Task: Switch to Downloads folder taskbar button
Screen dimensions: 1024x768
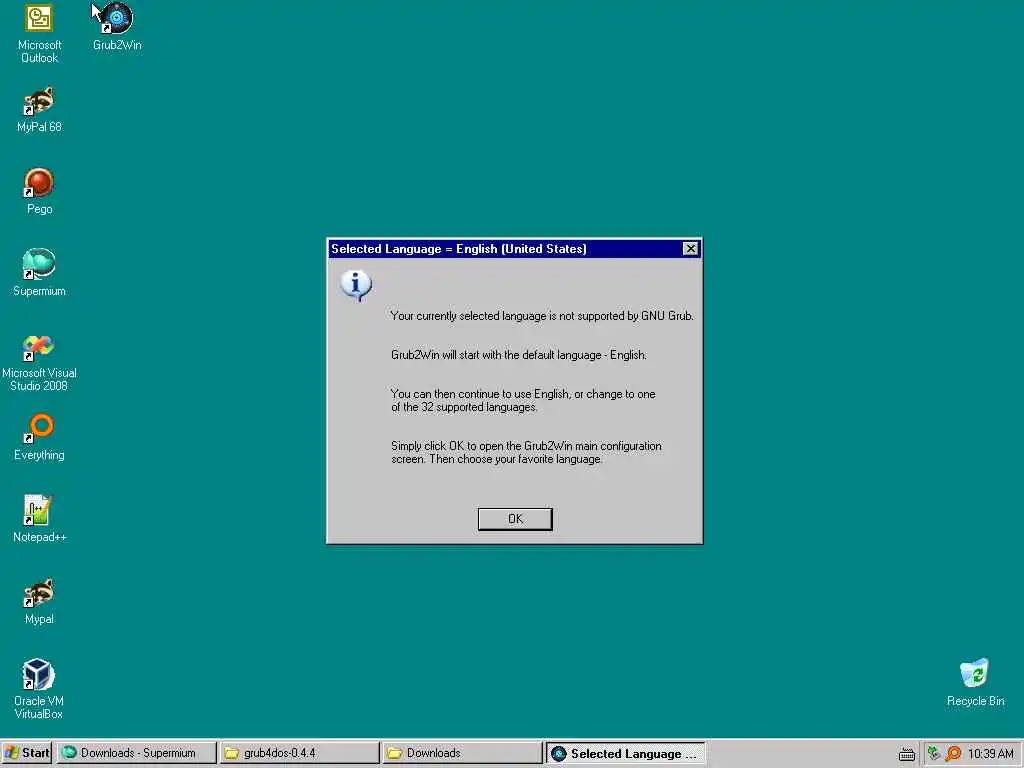Action: coord(462,753)
